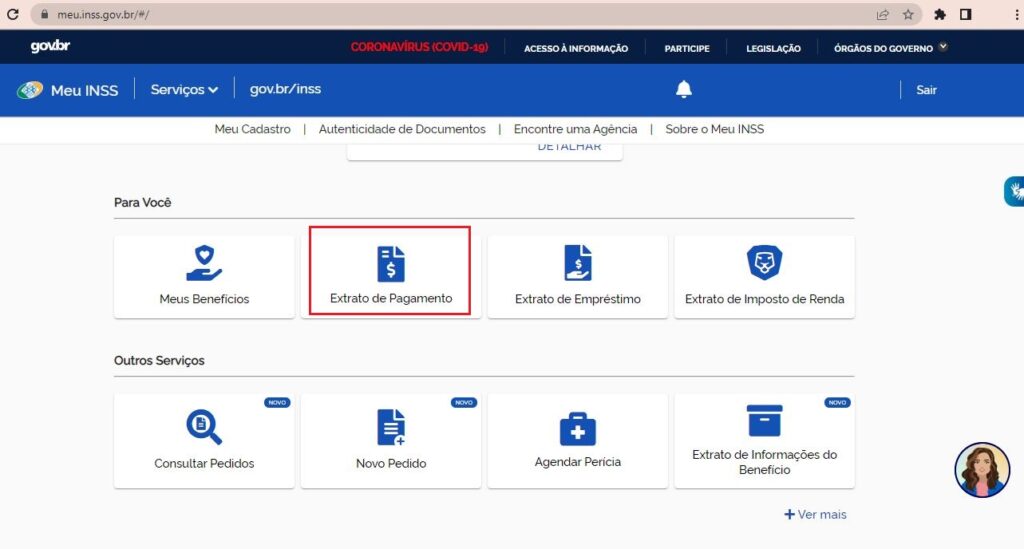
Task: Click the Outros Serviços section heading
Action: (159, 360)
